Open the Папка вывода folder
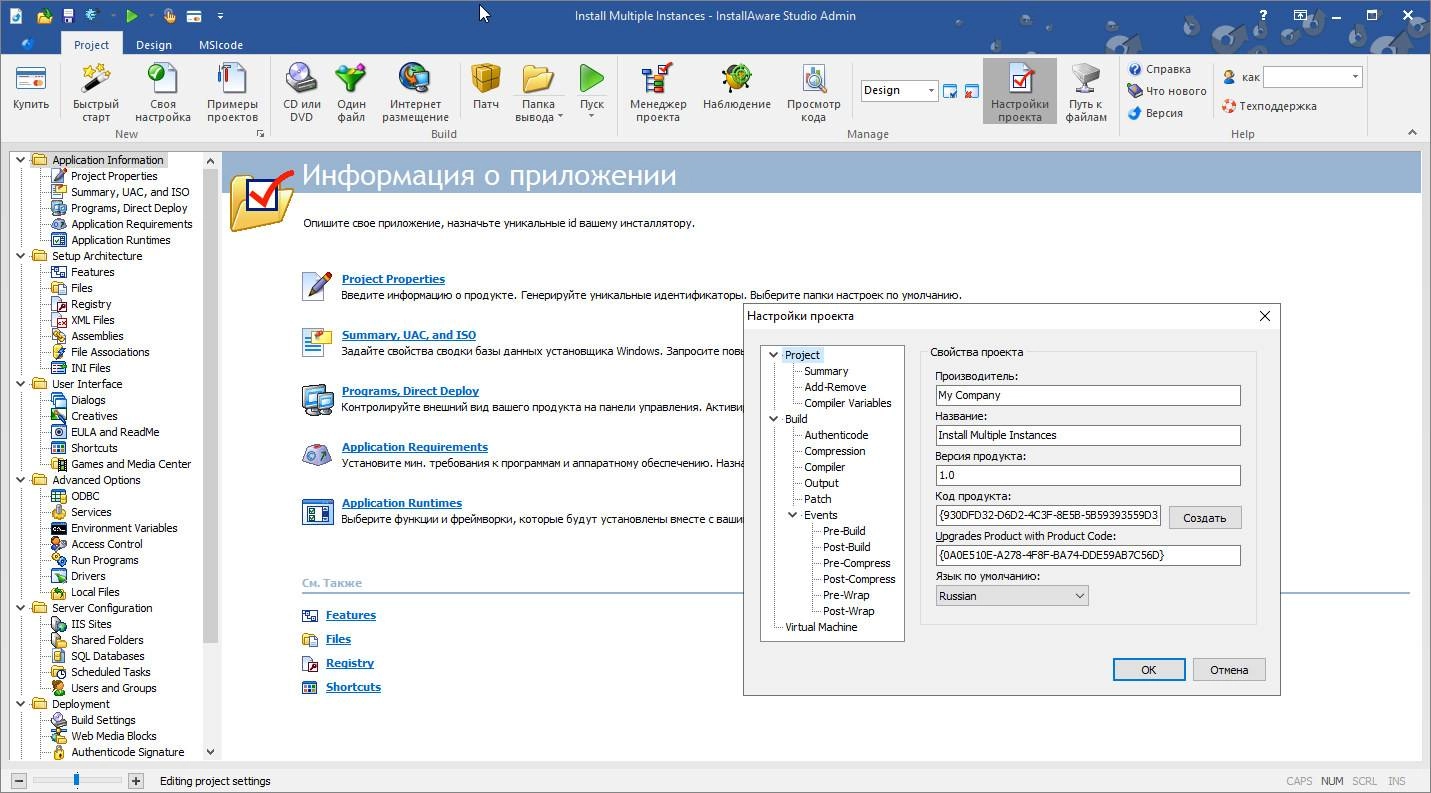The image size is (1431, 793). click(539, 93)
